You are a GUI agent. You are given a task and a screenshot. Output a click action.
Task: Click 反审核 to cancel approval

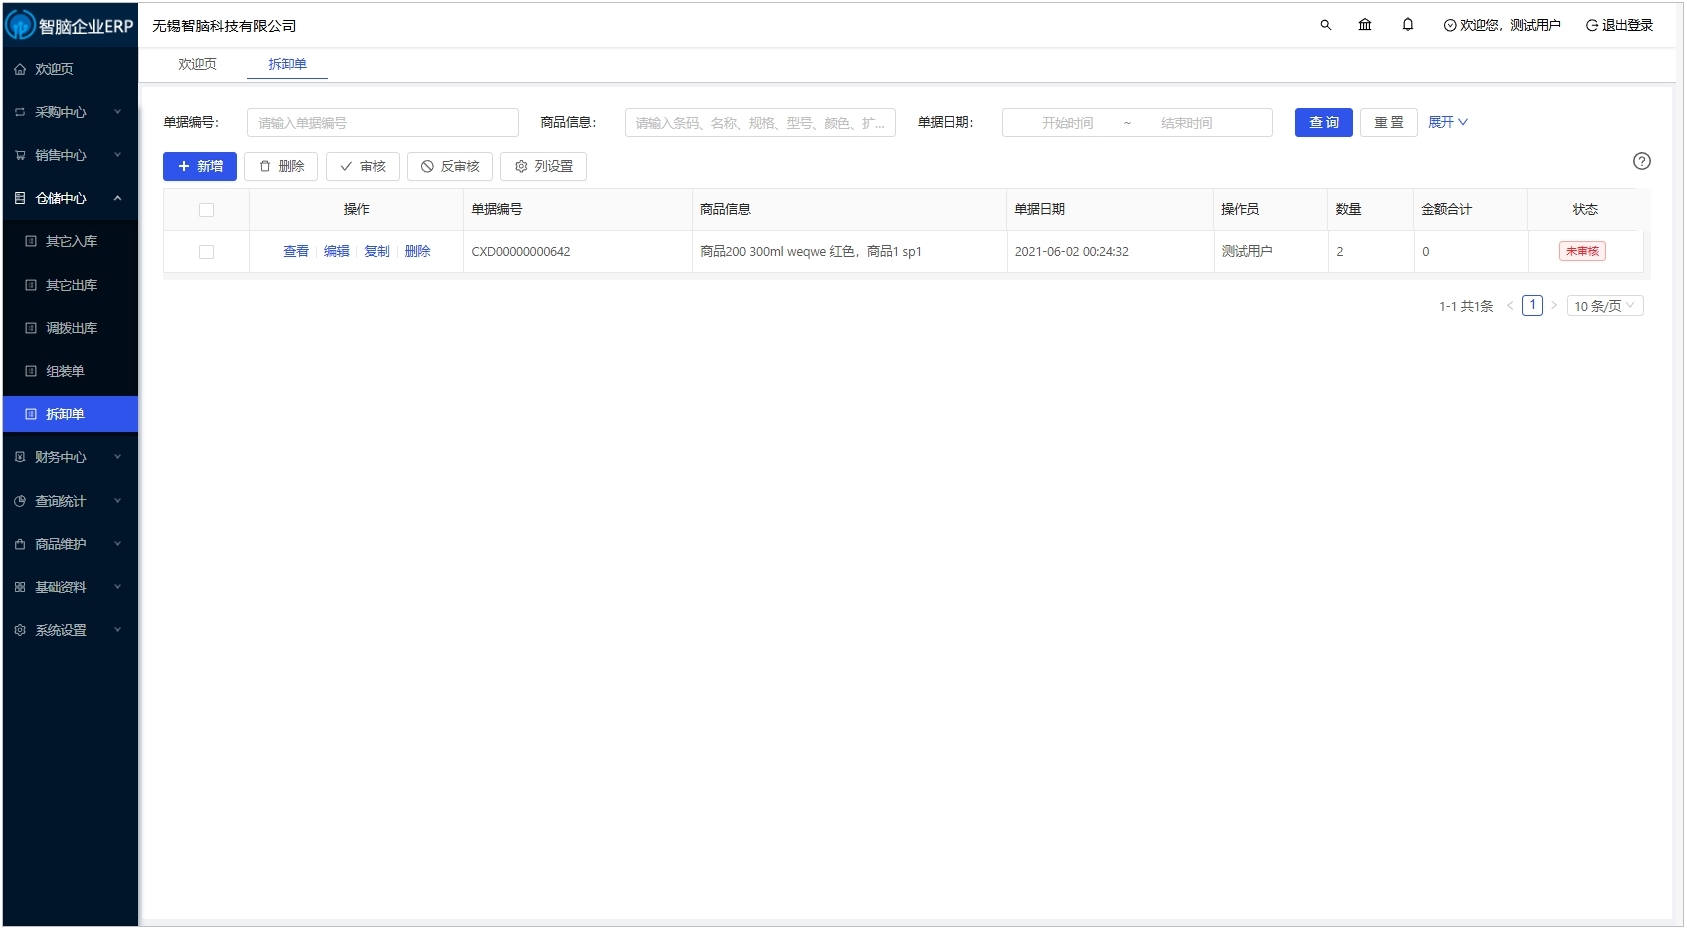pyautogui.click(x=449, y=166)
